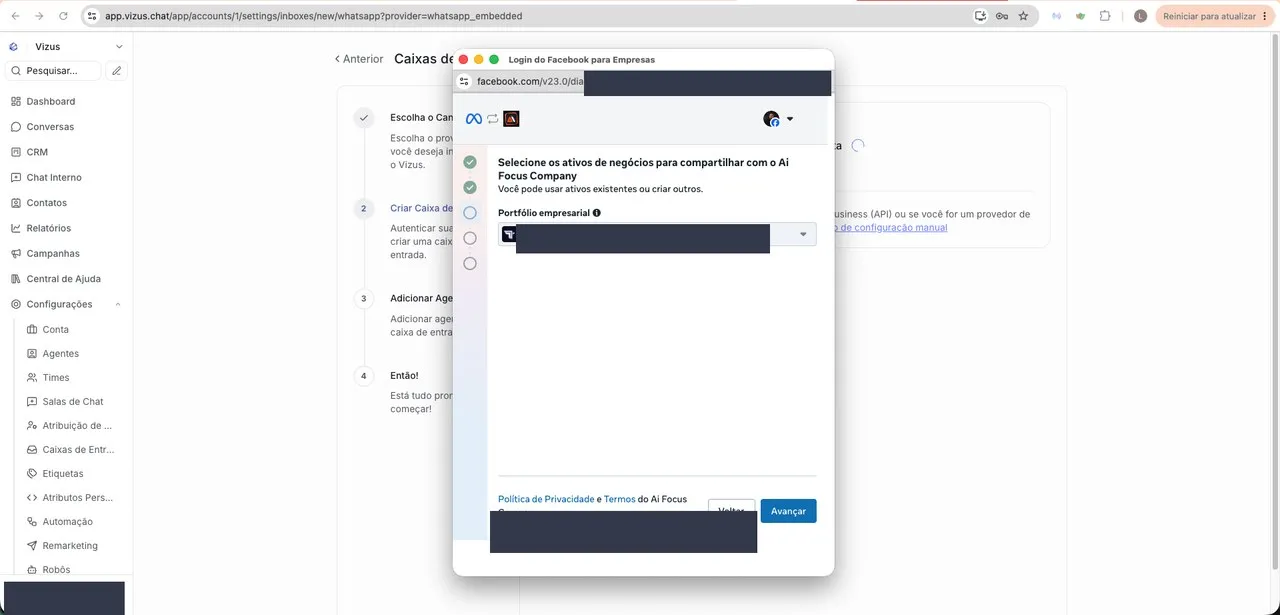The height and width of the screenshot is (615, 1280).
Task: Click the Meta logo in the popup
Action: [x=474, y=119]
